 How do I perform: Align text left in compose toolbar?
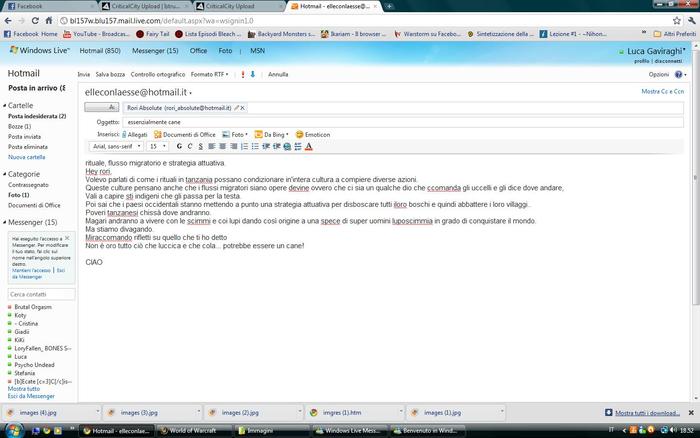point(212,146)
